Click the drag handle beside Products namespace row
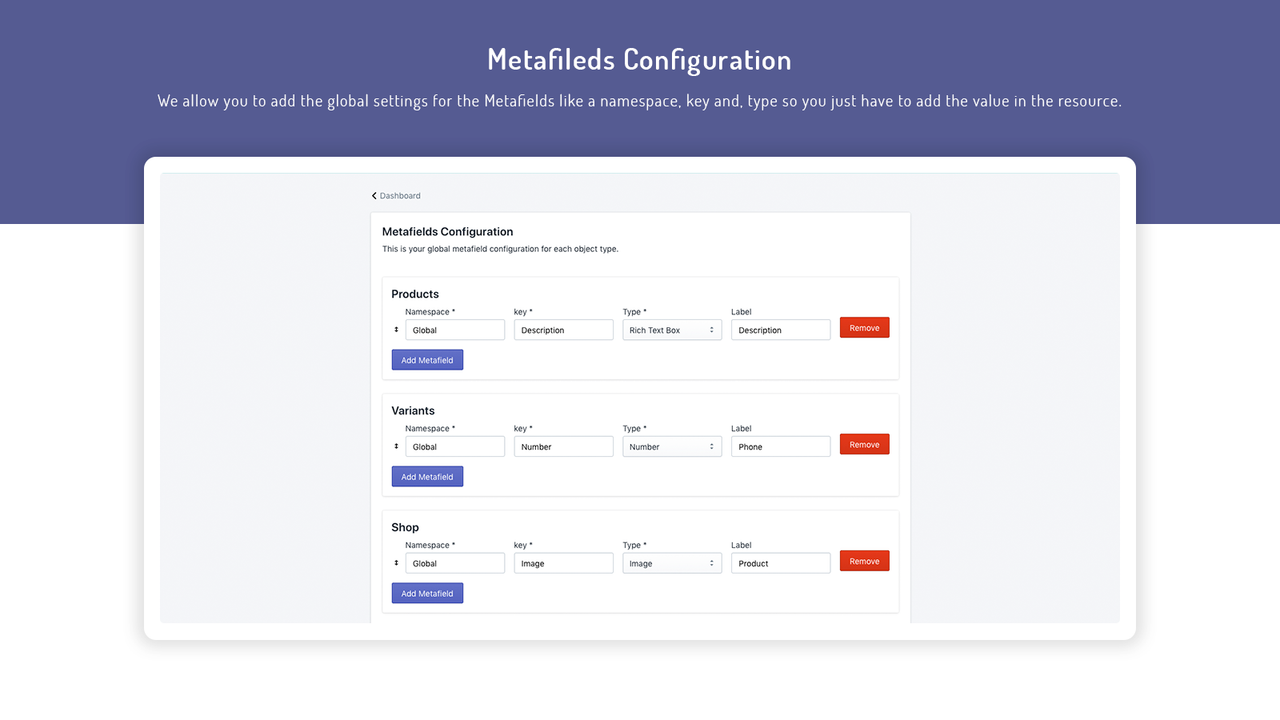This screenshot has width=1280, height=720. tap(397, 329)
